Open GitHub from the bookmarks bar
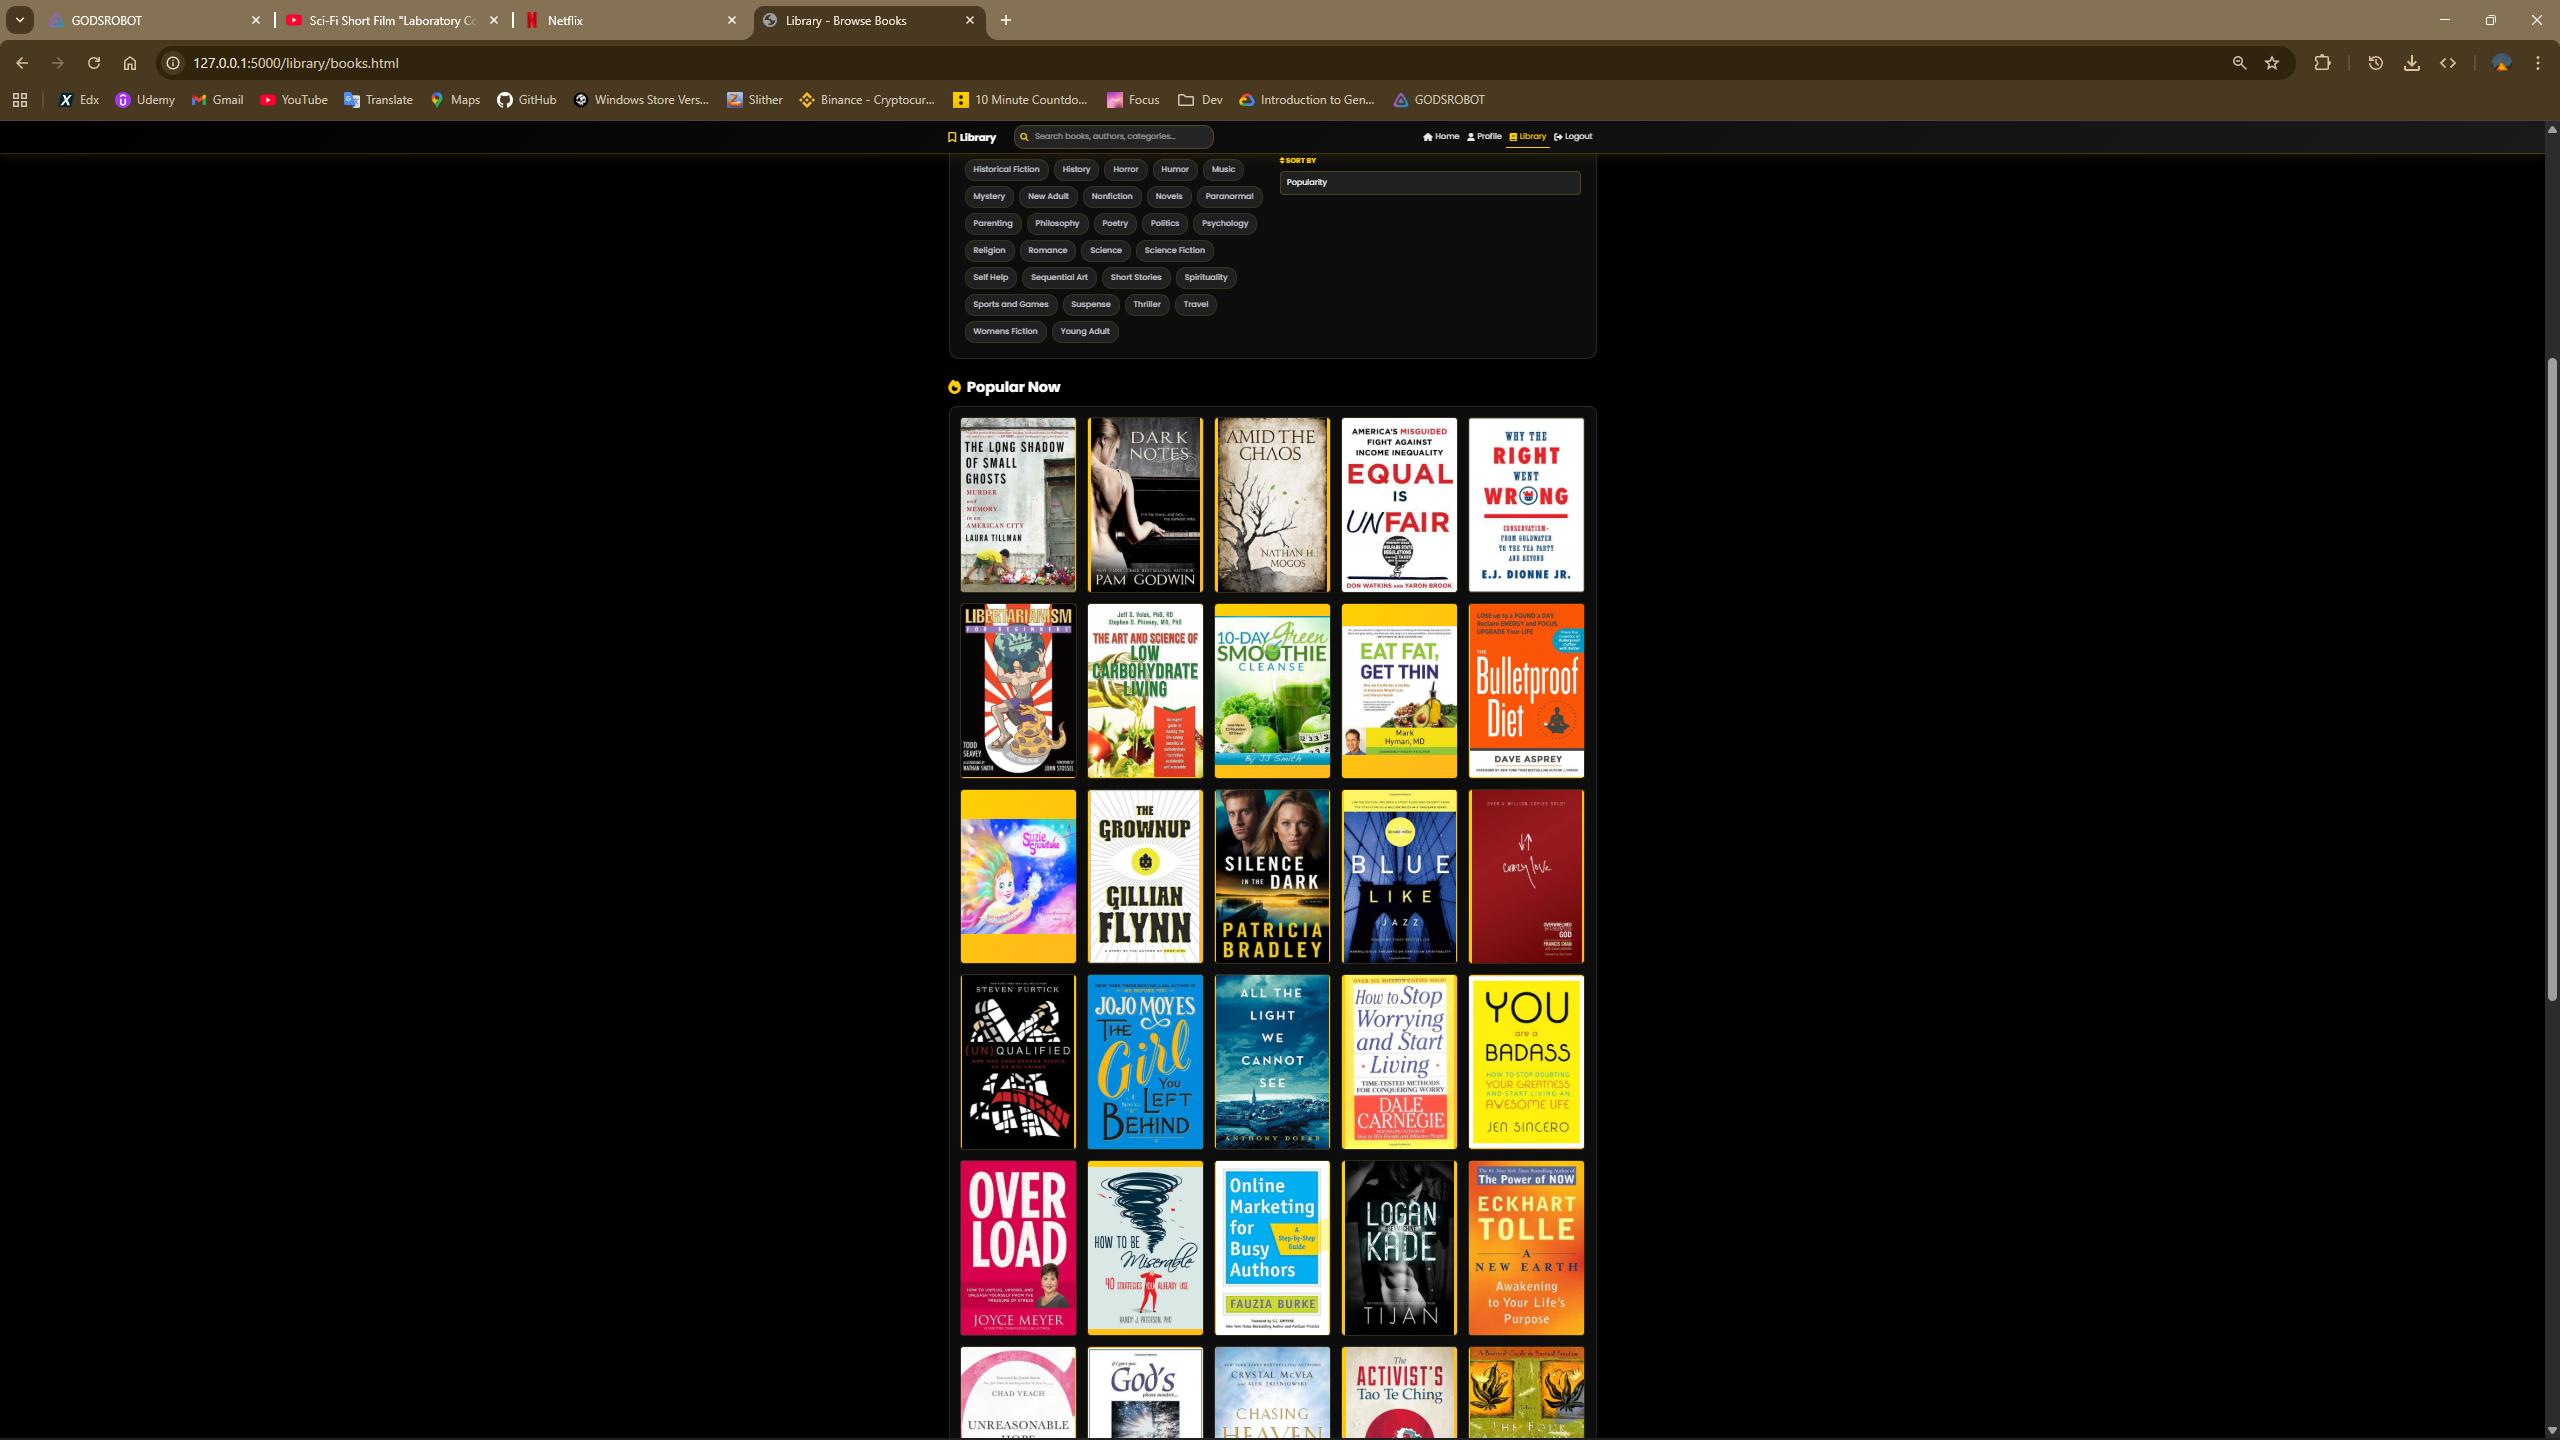Screen dimensions: 2560x1440 [527, 99]
